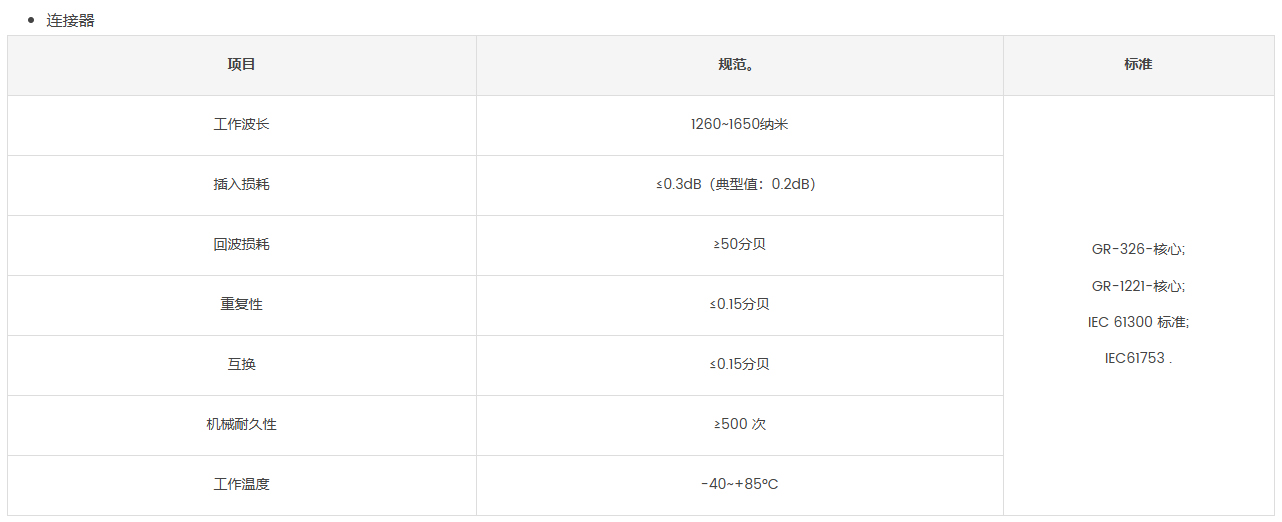Click the 重复性 row label
Viewport: 1282px width, 522px height.
click(x=242, y=305)
